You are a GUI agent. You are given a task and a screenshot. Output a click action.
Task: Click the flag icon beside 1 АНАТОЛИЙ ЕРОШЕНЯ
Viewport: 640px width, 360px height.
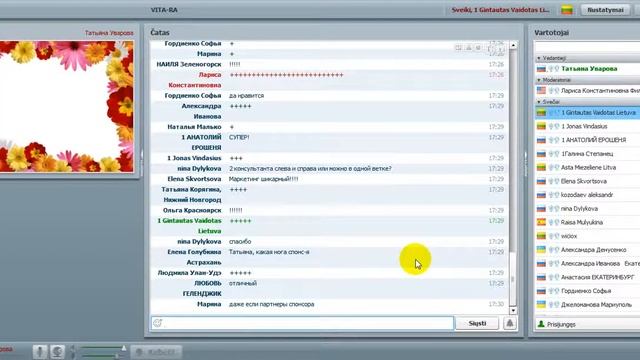click(541, 140)
